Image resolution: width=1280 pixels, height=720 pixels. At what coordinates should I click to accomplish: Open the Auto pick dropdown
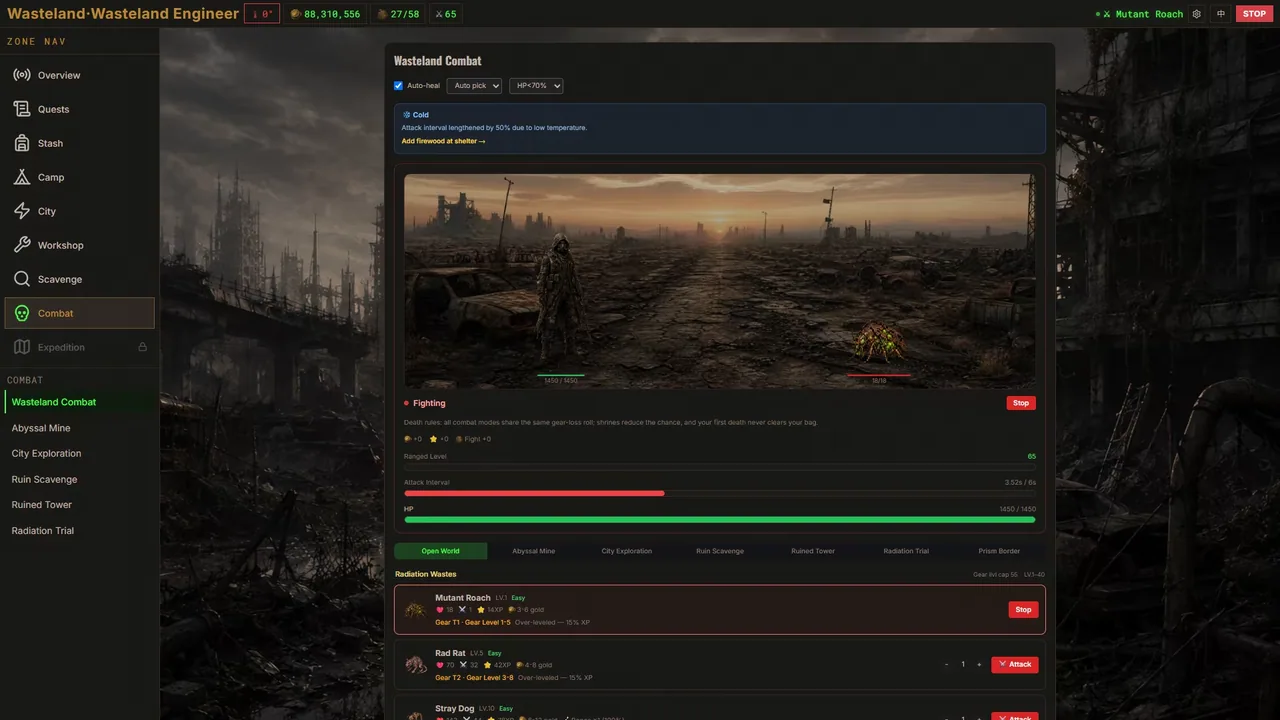pyautogui.click(x=474, y=86)
